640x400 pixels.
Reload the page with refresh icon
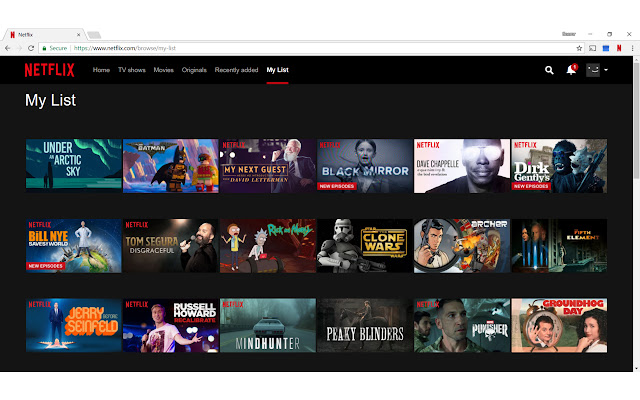click(31, 48)
